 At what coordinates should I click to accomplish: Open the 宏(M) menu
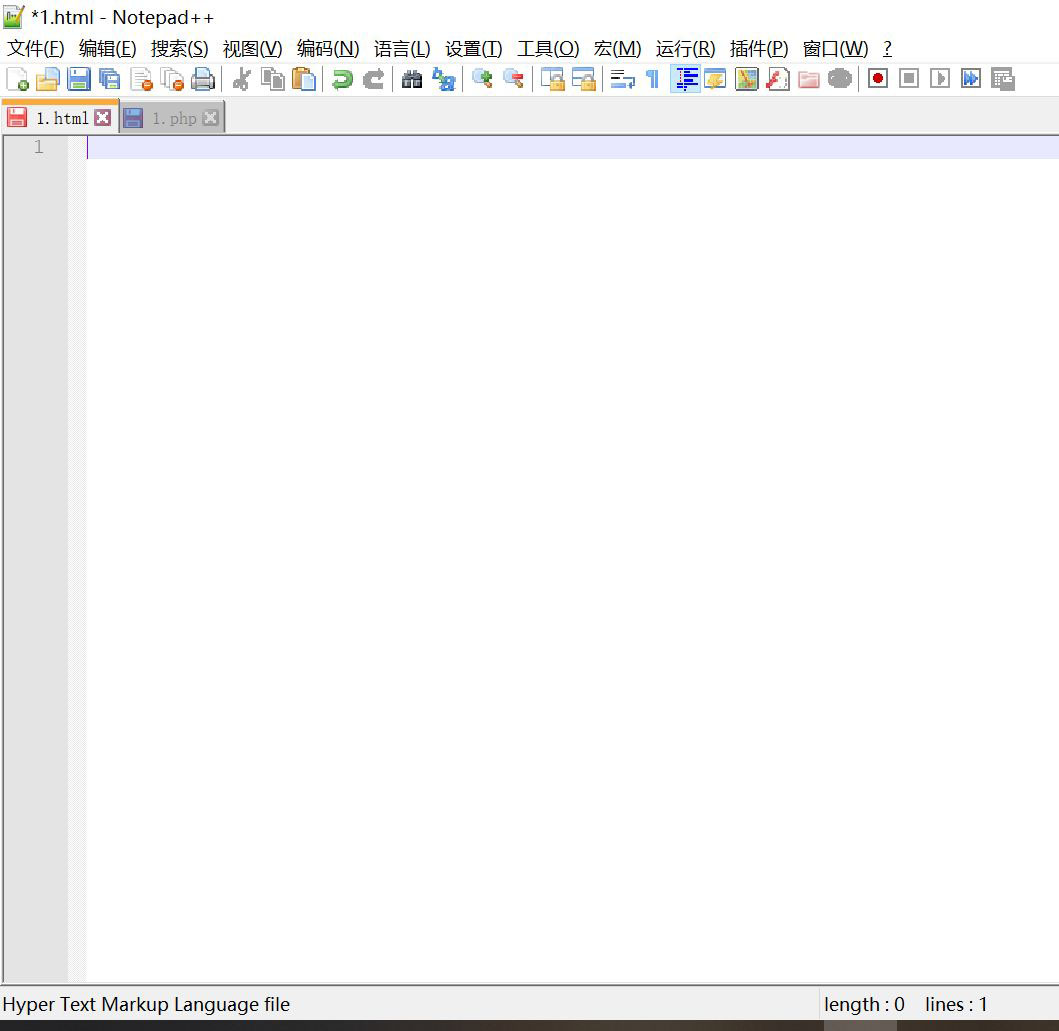(618, 49)
